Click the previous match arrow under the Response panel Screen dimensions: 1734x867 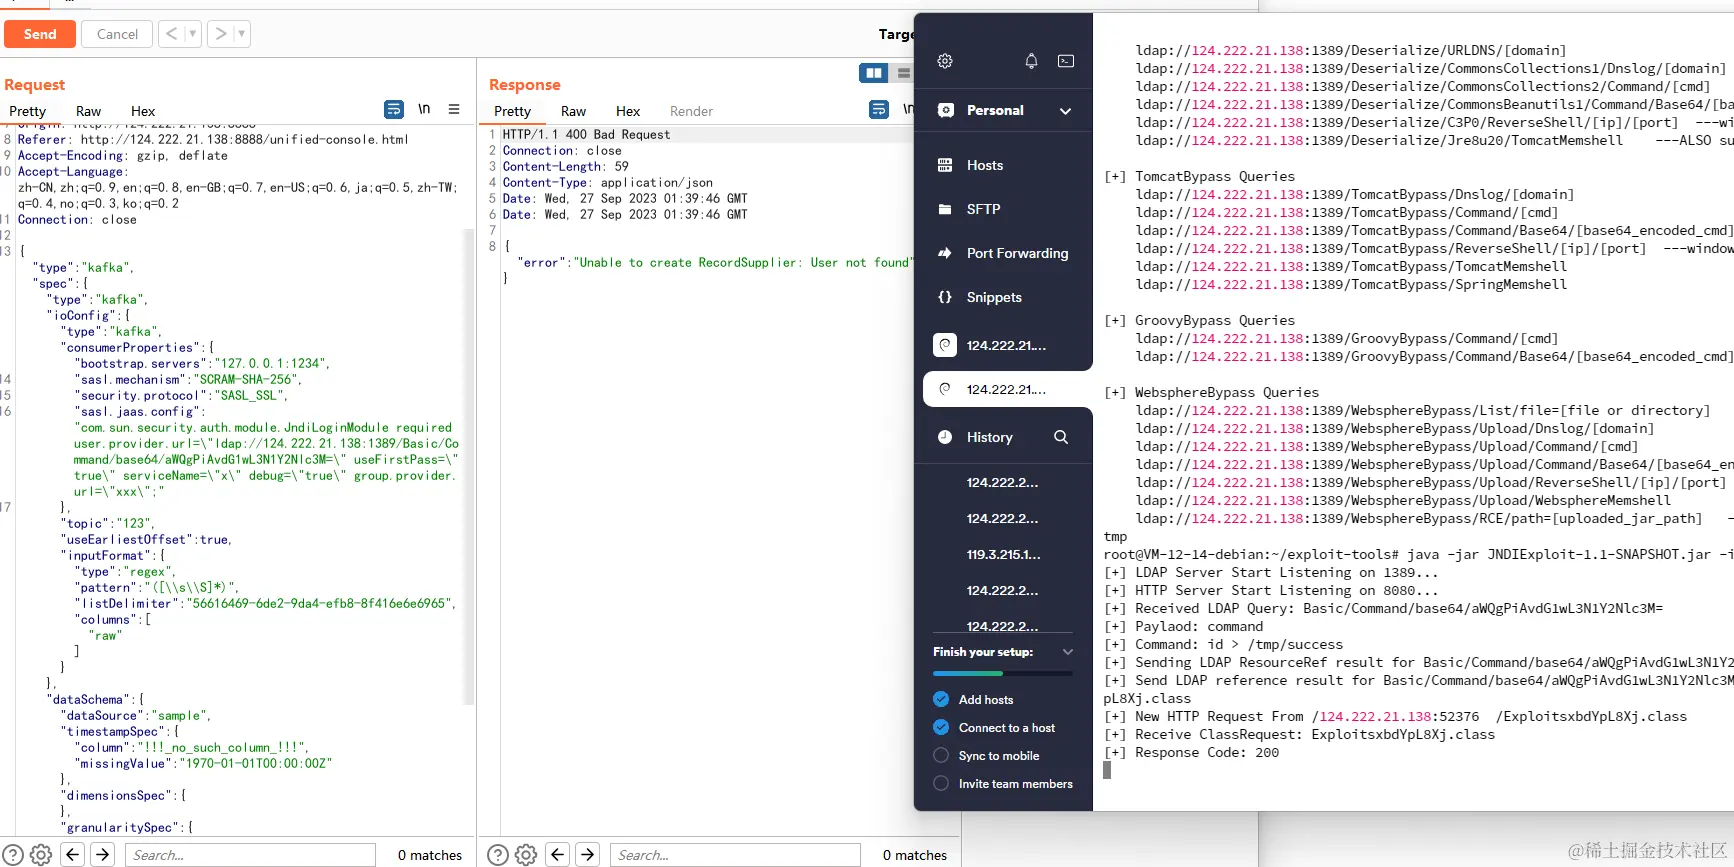point(558,855)
